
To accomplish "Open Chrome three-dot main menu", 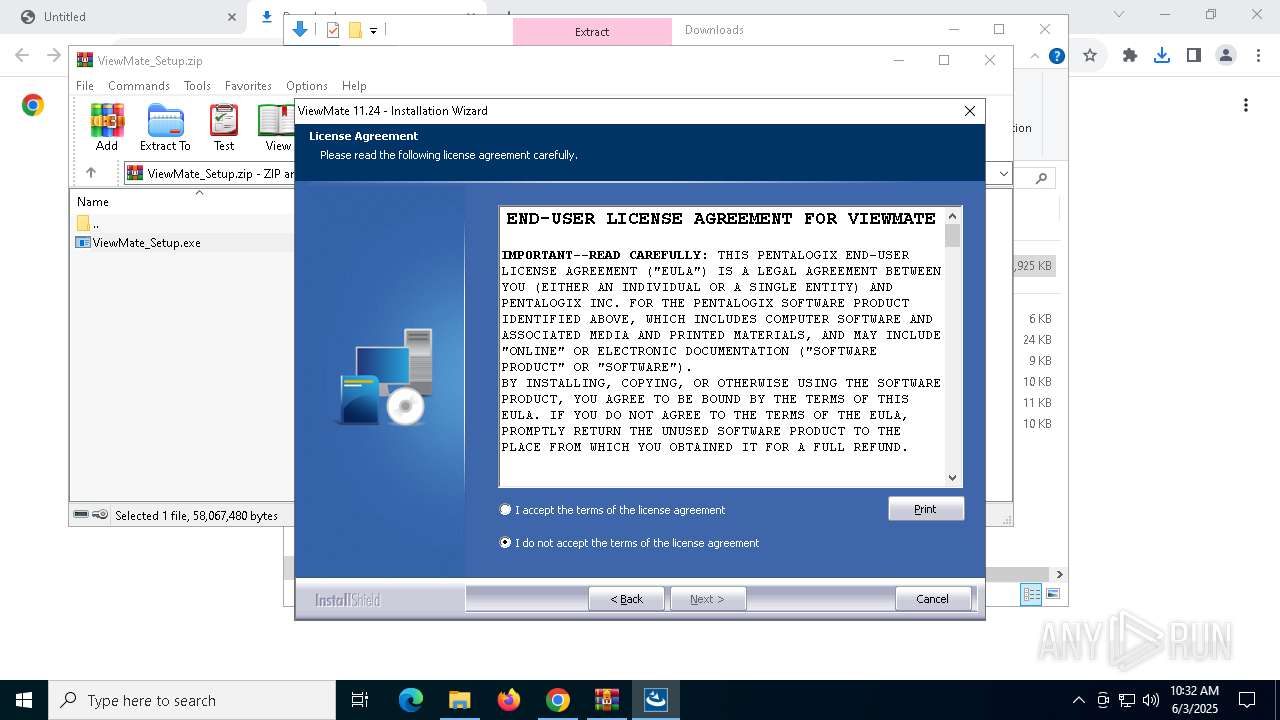I will pos(1257,56).
